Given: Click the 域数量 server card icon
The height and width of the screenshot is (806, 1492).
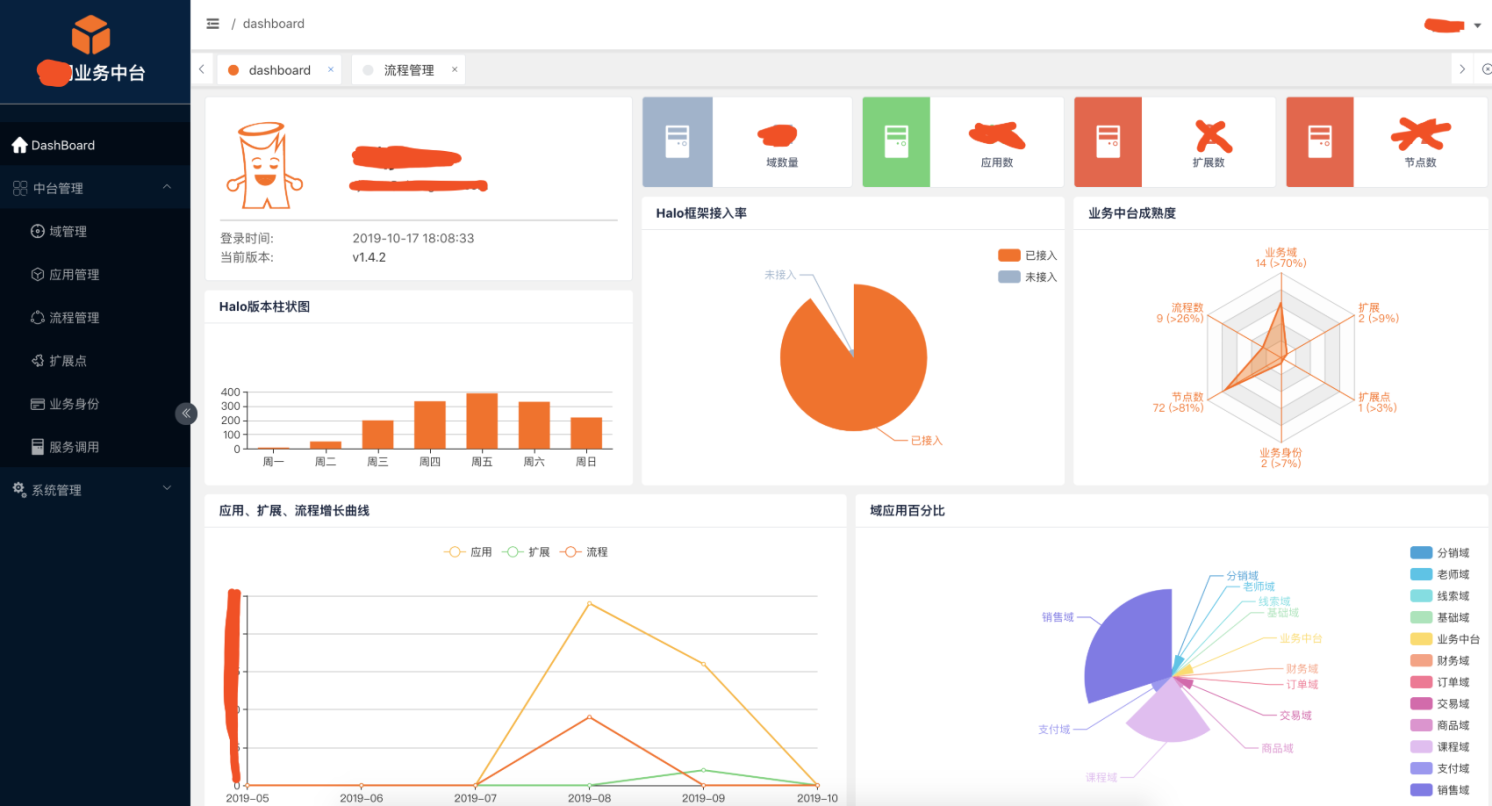Looking at the screenshot, I should click(x=677, y=142).
